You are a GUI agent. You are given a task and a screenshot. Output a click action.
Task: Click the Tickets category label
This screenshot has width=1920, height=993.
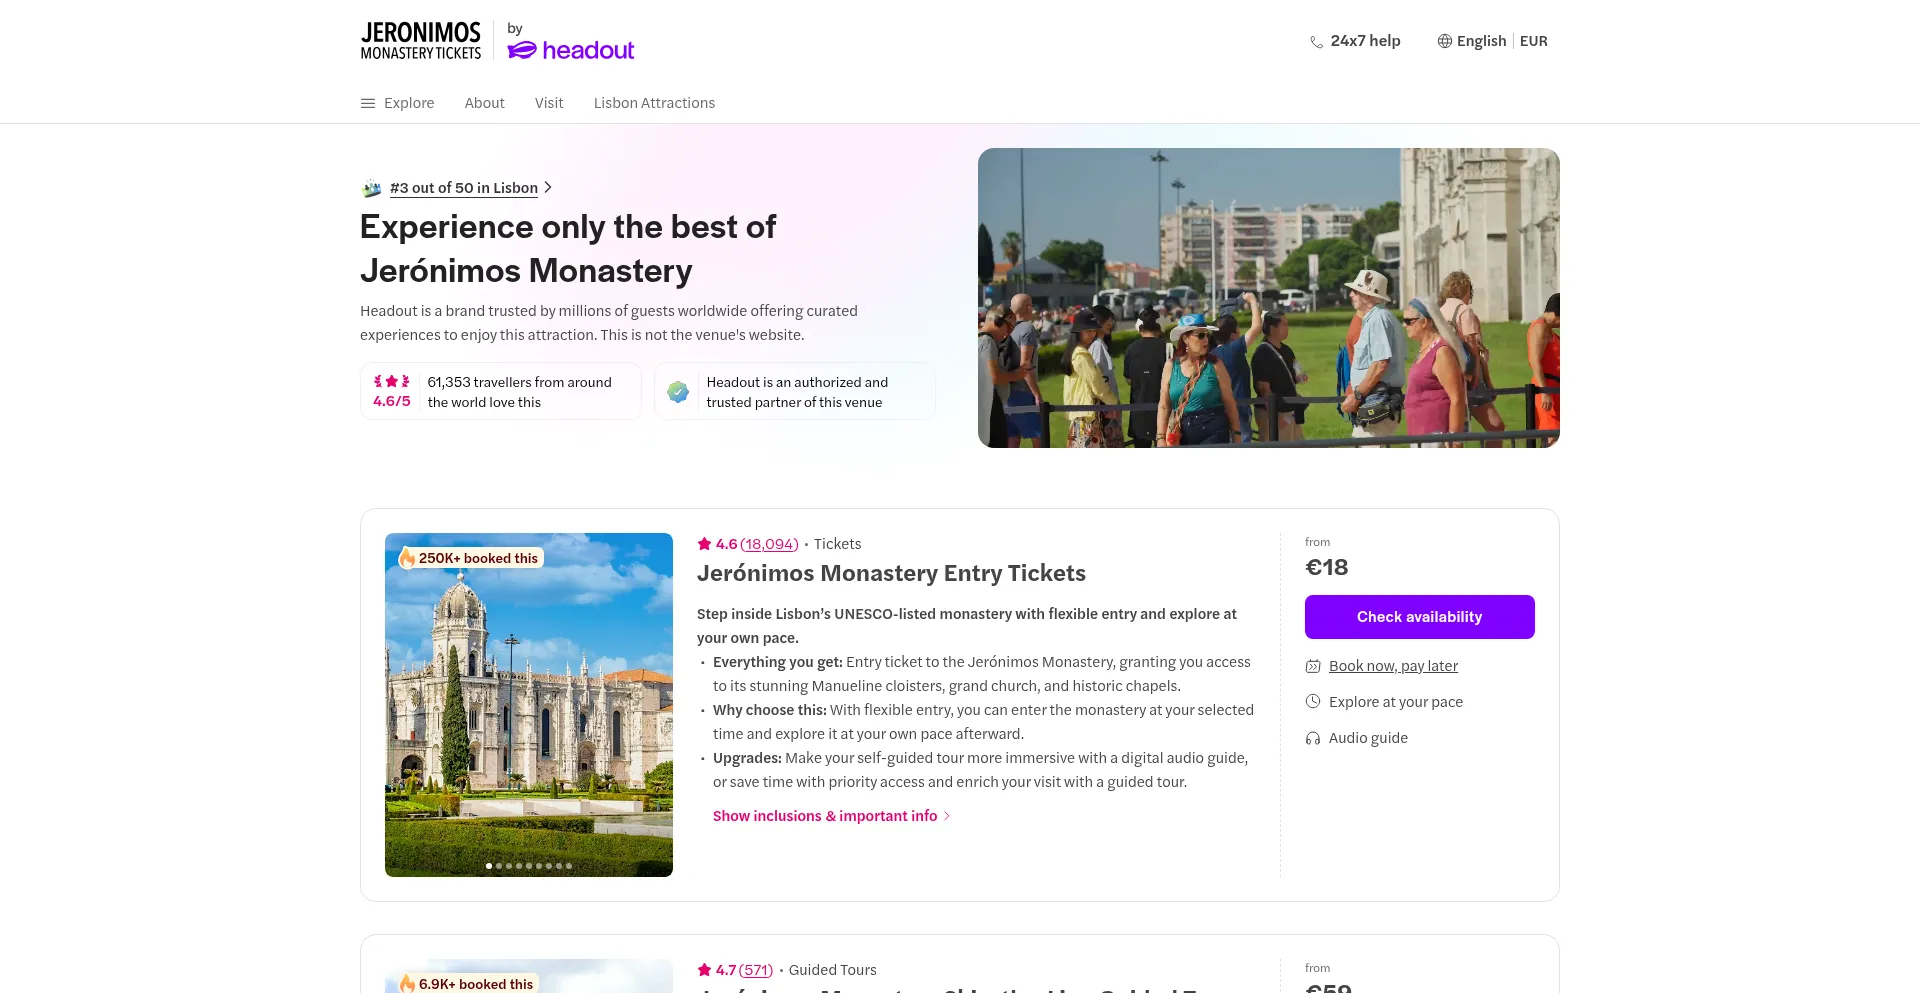pos(838,544)
